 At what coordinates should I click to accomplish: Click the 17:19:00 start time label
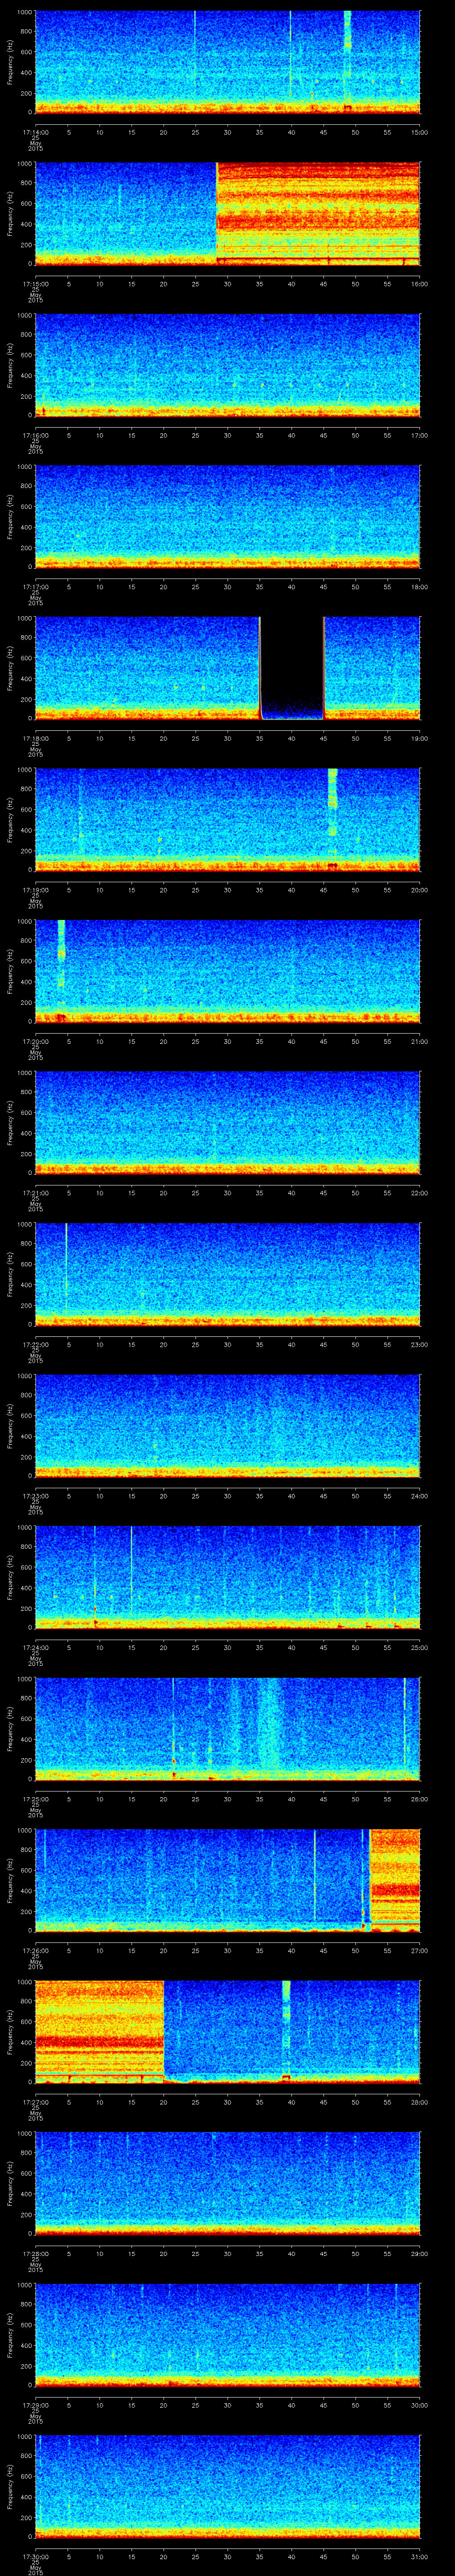pyautogui.click(x=35, y=890)
